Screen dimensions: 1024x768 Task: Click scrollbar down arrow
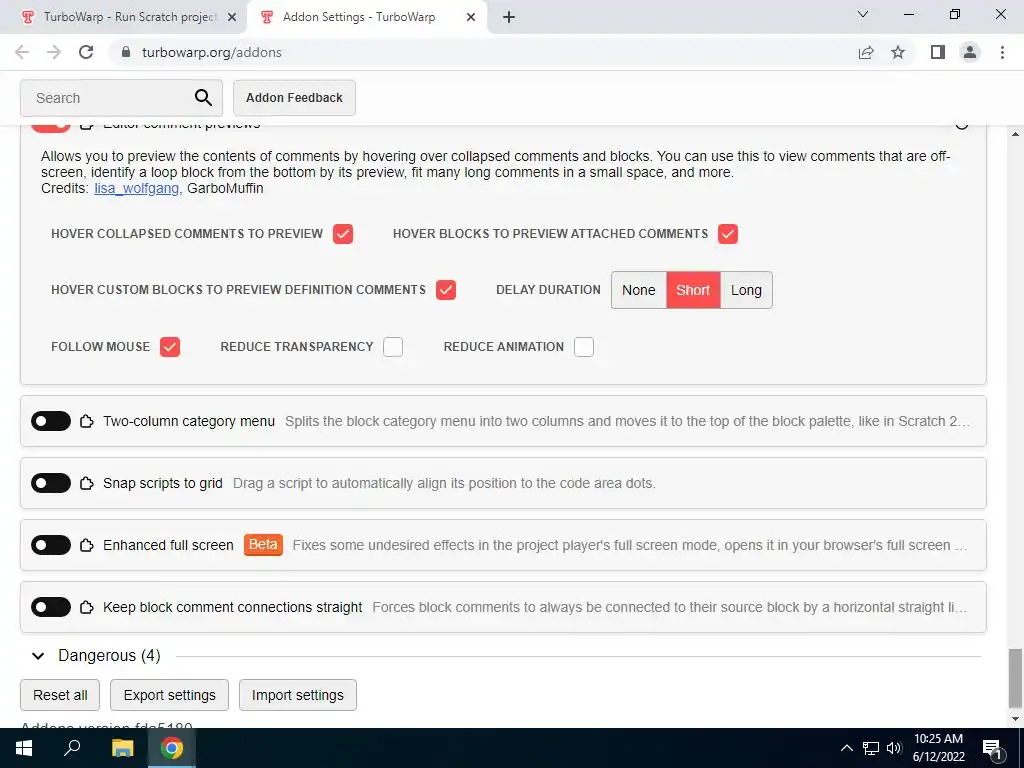(x=1015, y=720)
